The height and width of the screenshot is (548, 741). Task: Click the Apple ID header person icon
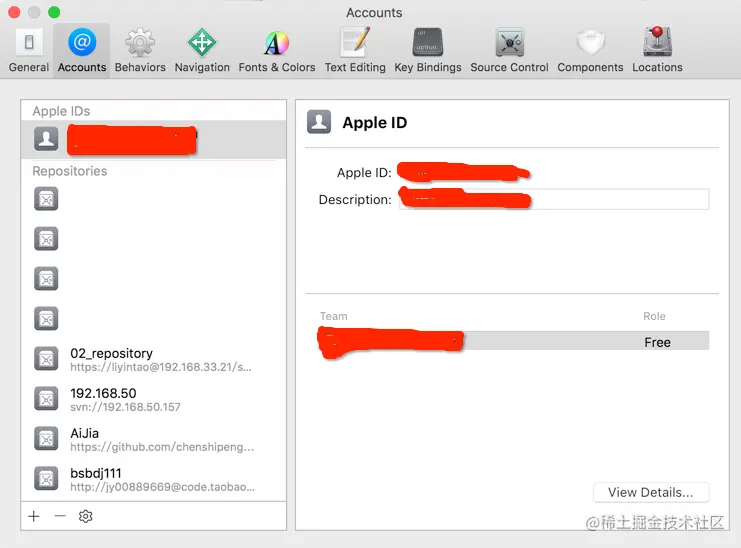(319, 122)
